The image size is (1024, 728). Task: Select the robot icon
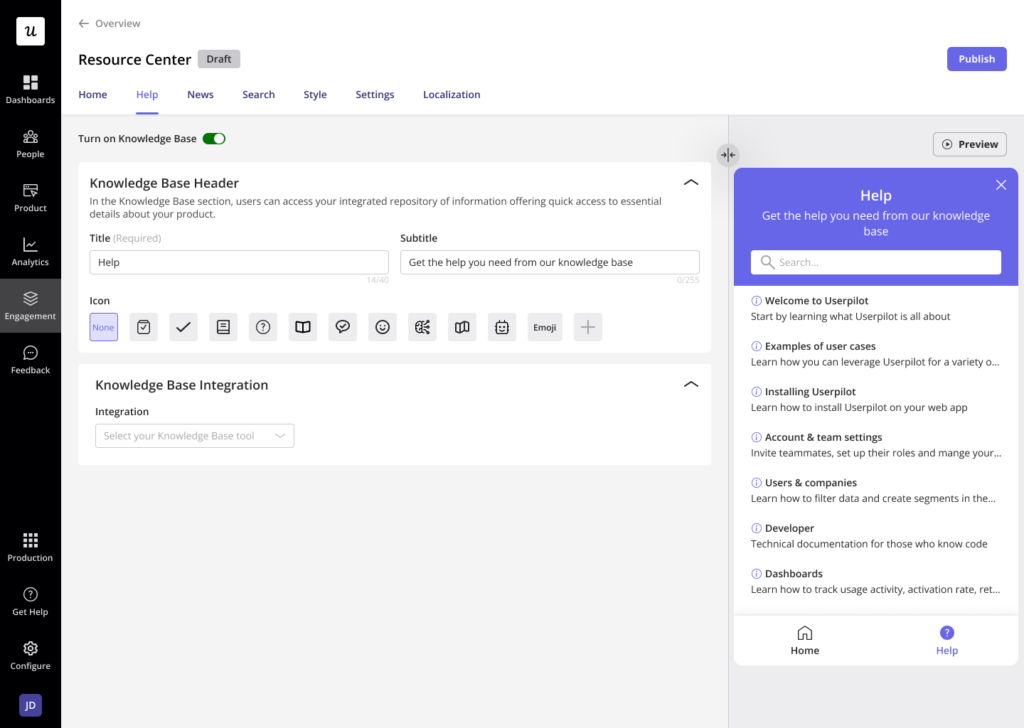pyautogui.click(x=501, y=327)
